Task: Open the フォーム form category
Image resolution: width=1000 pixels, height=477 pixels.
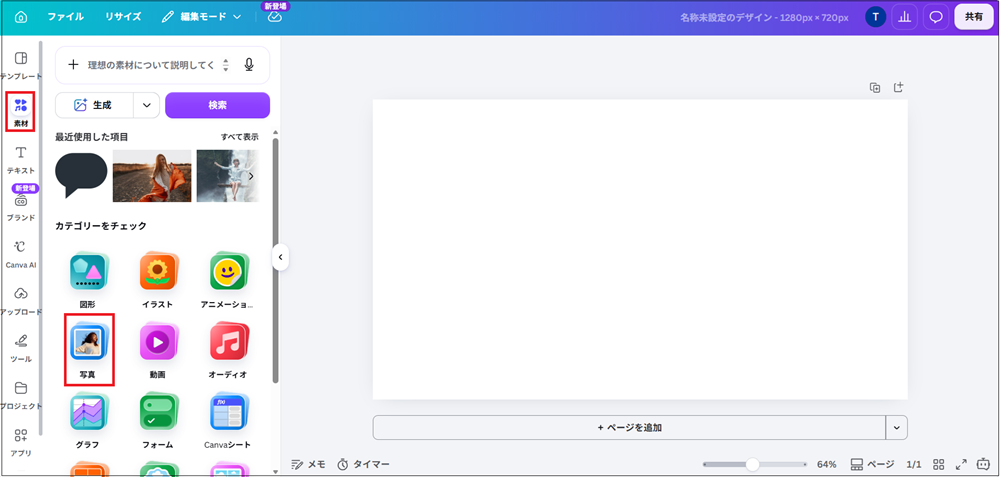Action: click(158, 421)
